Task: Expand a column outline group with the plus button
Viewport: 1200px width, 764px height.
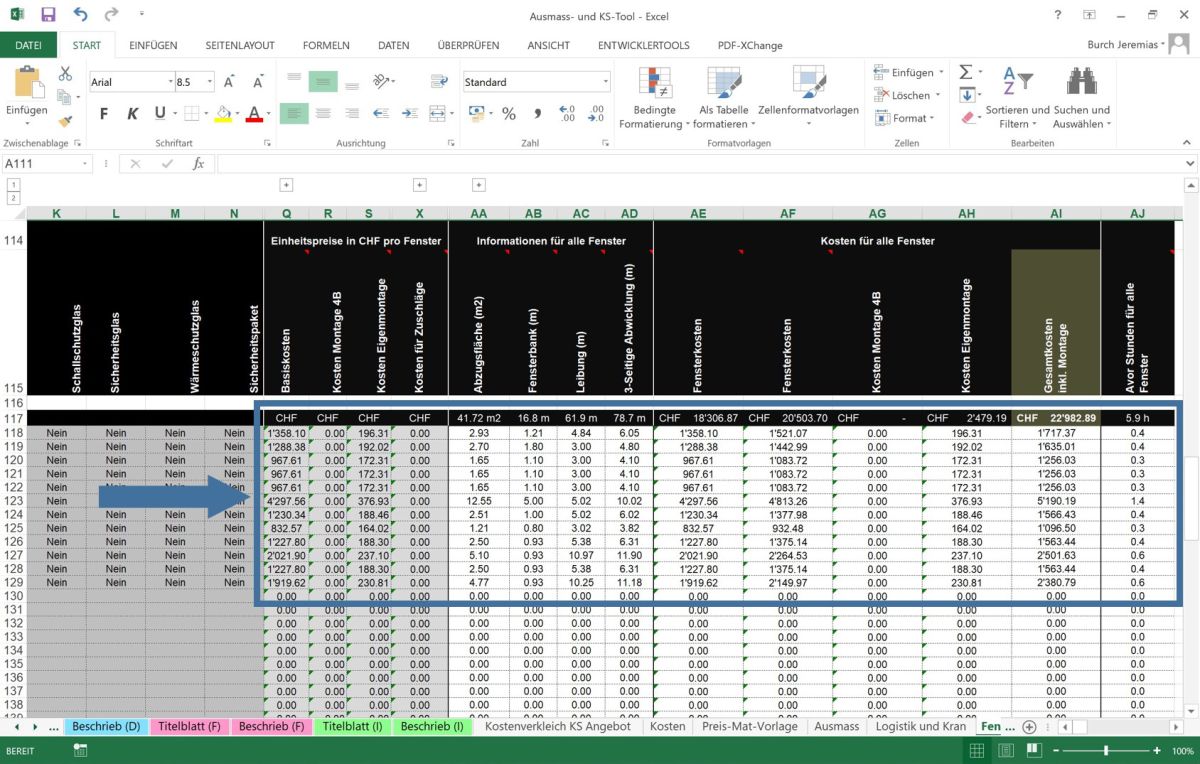Action: point(286,185)
